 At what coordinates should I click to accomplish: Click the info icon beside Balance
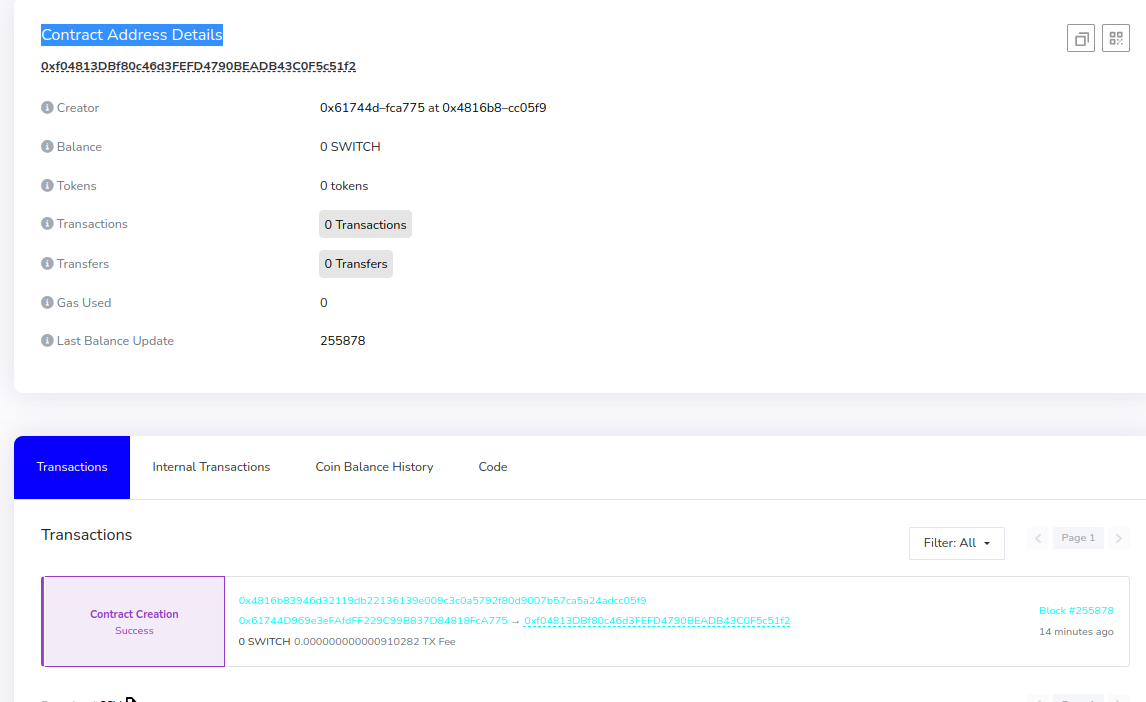45,146
